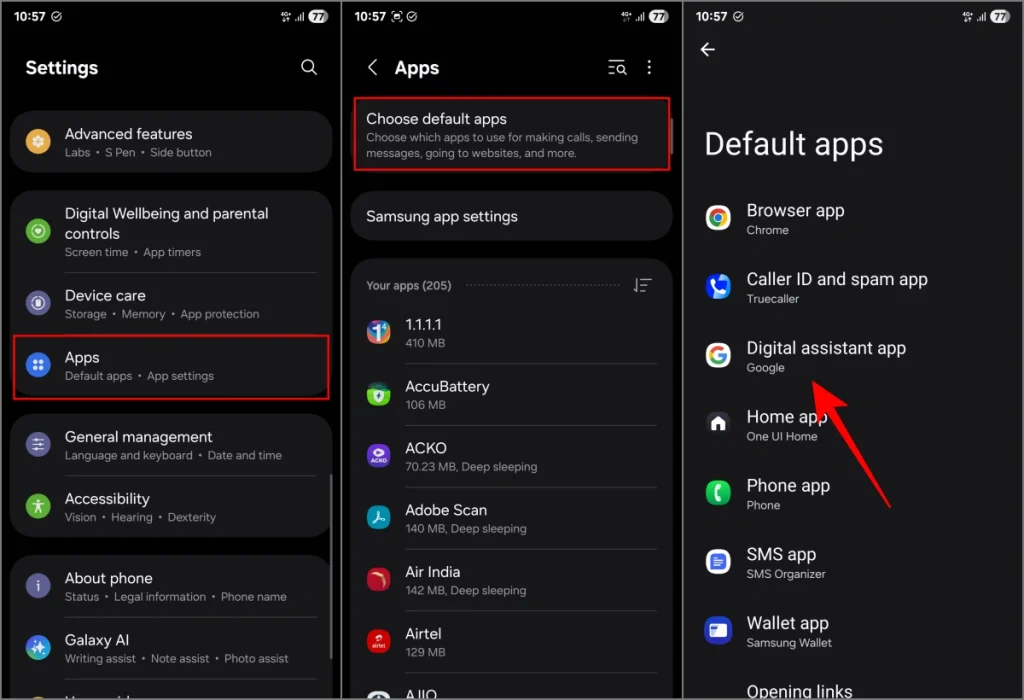1024x700 pixels.
Task: Click the Settings screen scrollbar
Action: click(331, 565)
